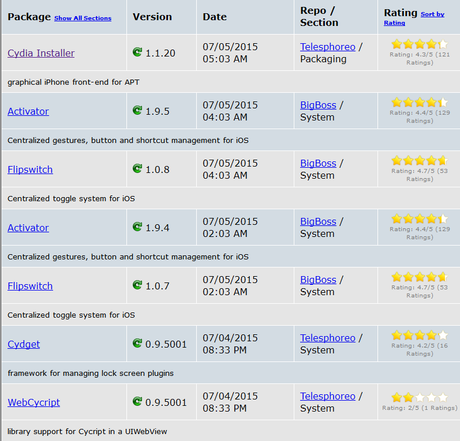Open Telesphoreo repo link in WebCycript row
The height and width of the screenshot is (441, 460).
point(328,396)
